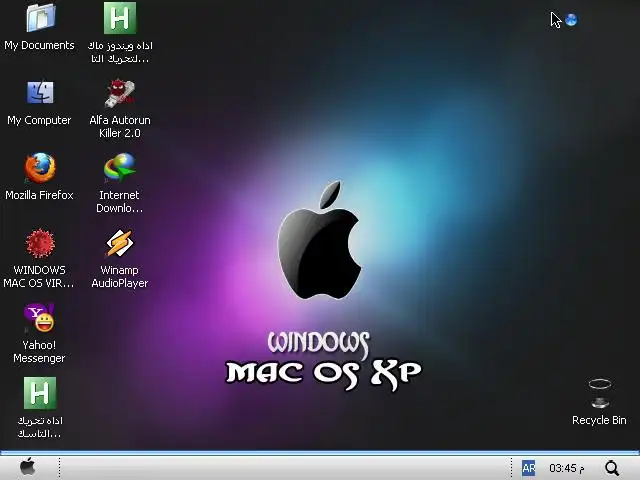Click the "Recycle Bin" label text
The height and width of the screenshot is (480, 640).
click(599, 420)
